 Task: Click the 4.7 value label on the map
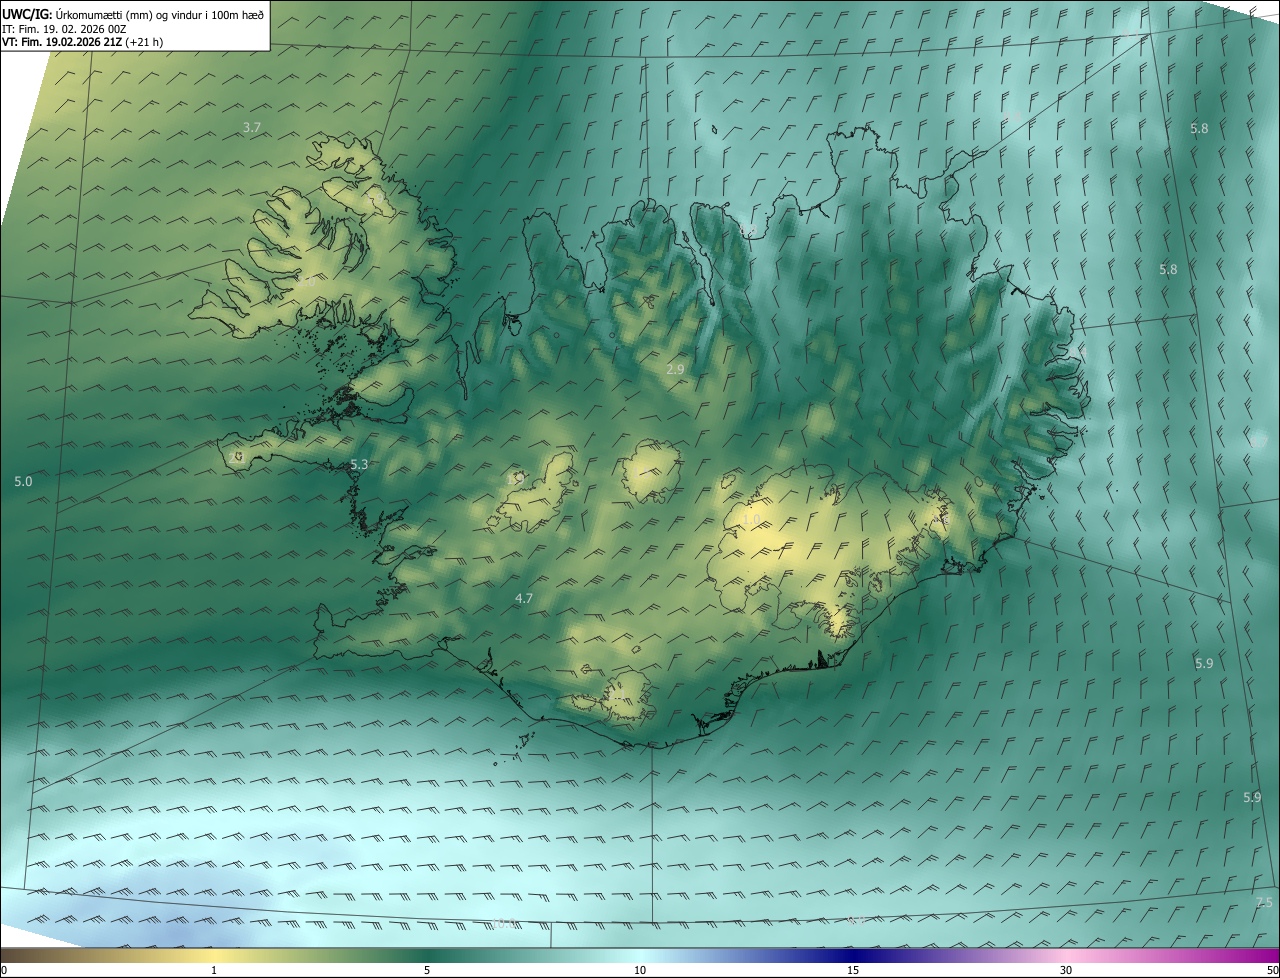523,598
